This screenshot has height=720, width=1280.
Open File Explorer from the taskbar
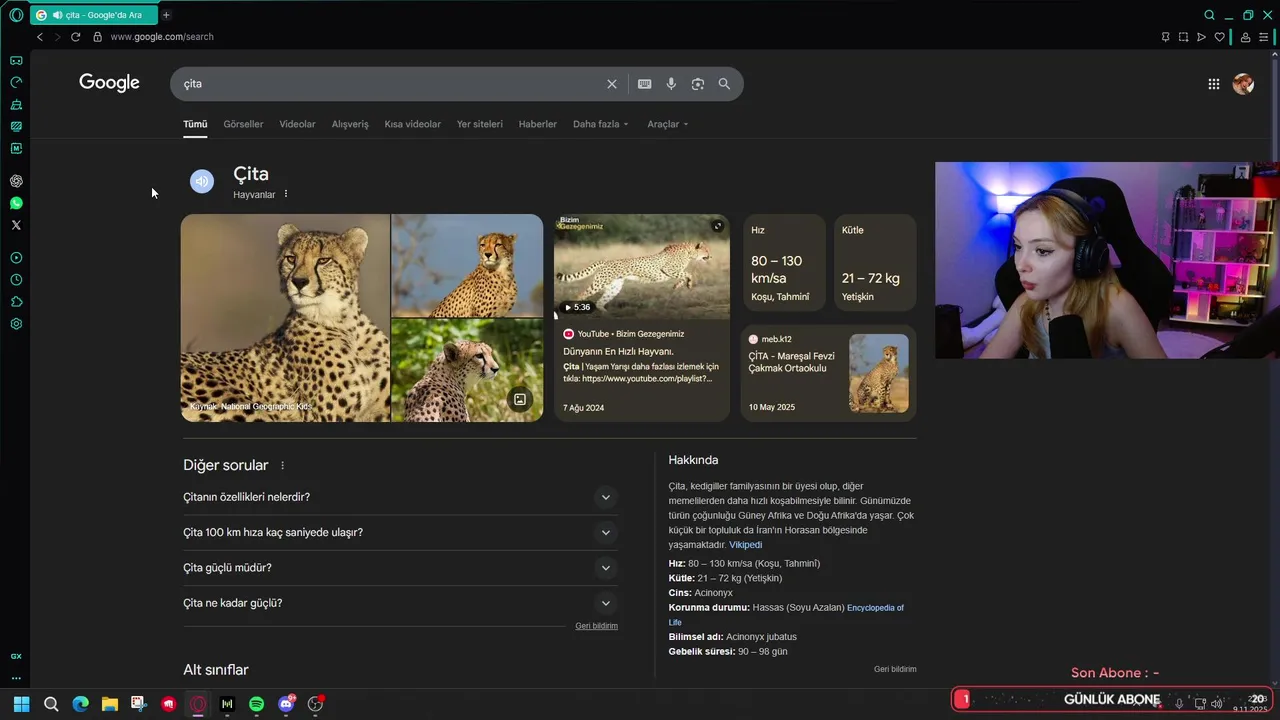click(x=110, y=704)
